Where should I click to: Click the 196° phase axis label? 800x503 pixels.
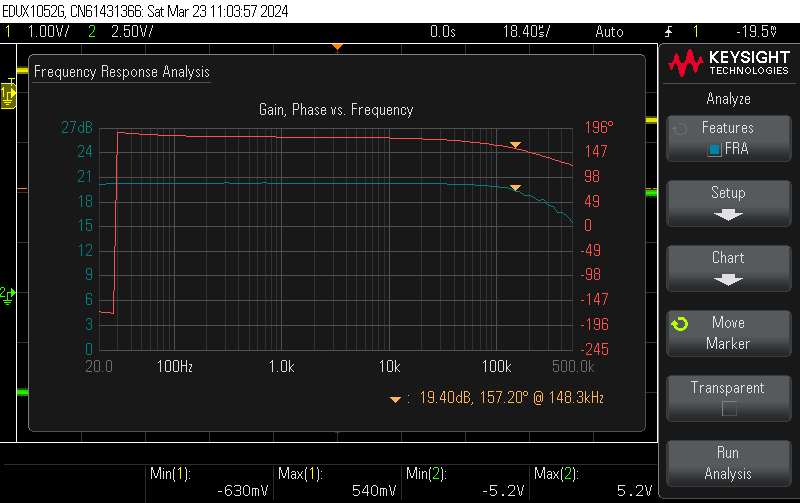(x=599, y=127)
